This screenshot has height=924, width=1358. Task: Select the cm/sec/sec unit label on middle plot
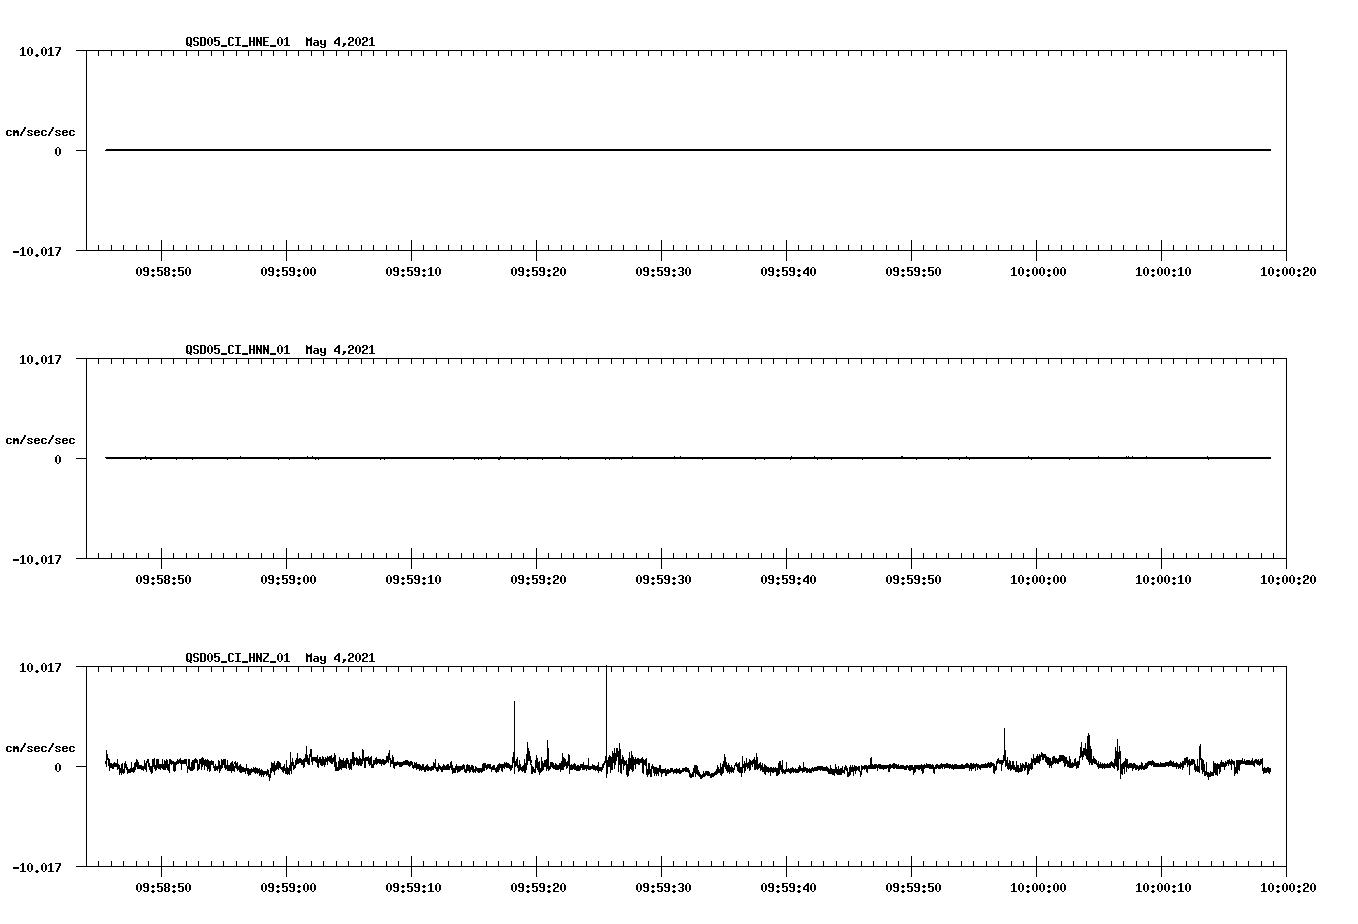pos(41,439)
